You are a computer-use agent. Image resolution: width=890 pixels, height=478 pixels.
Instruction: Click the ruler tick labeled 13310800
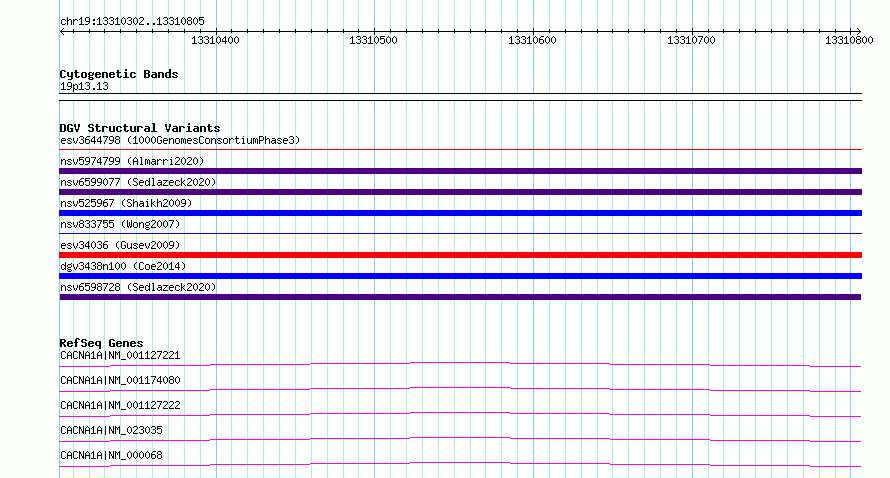[x=849, y=40]
